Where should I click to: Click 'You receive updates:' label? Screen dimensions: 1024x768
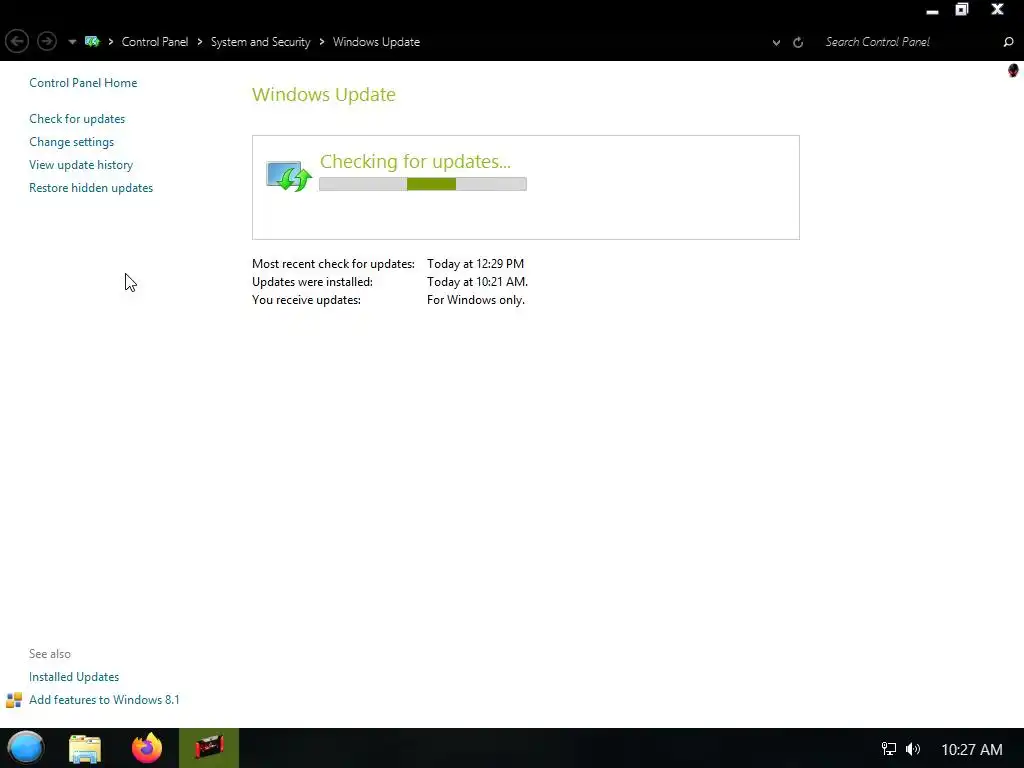click(x=306, y=300)
